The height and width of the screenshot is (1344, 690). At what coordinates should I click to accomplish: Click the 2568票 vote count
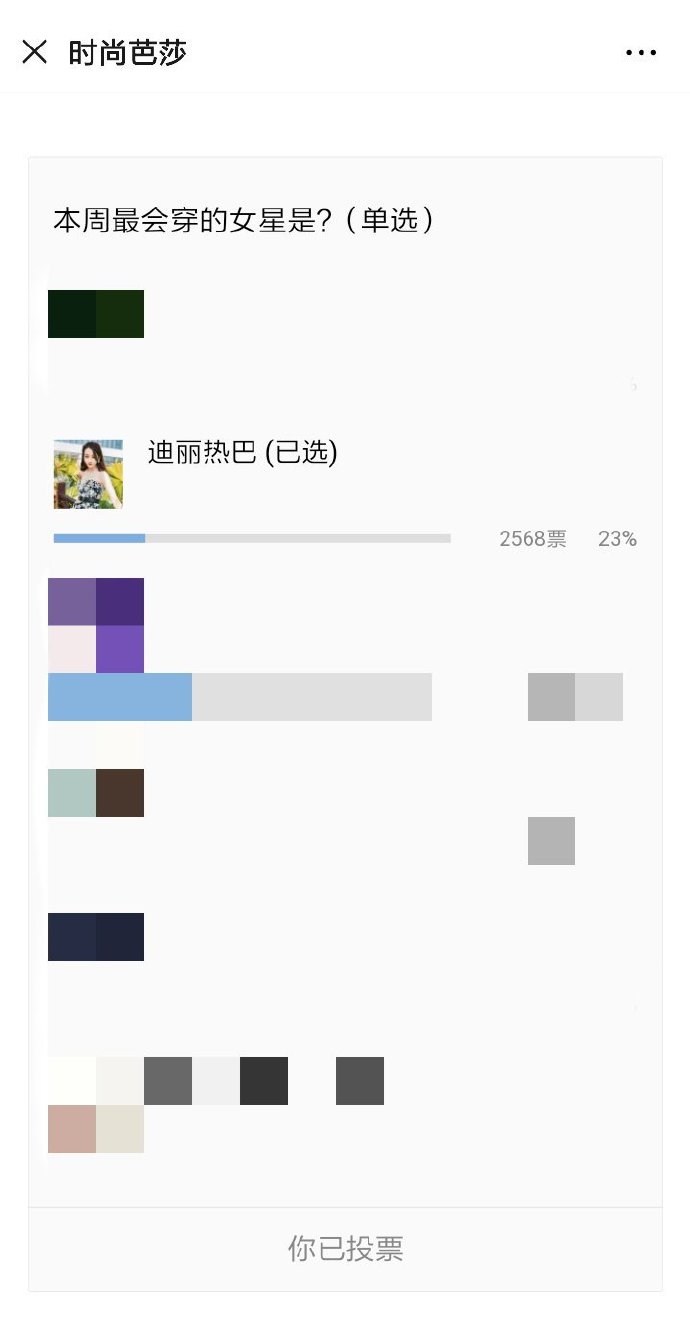[x=533, y=539]
